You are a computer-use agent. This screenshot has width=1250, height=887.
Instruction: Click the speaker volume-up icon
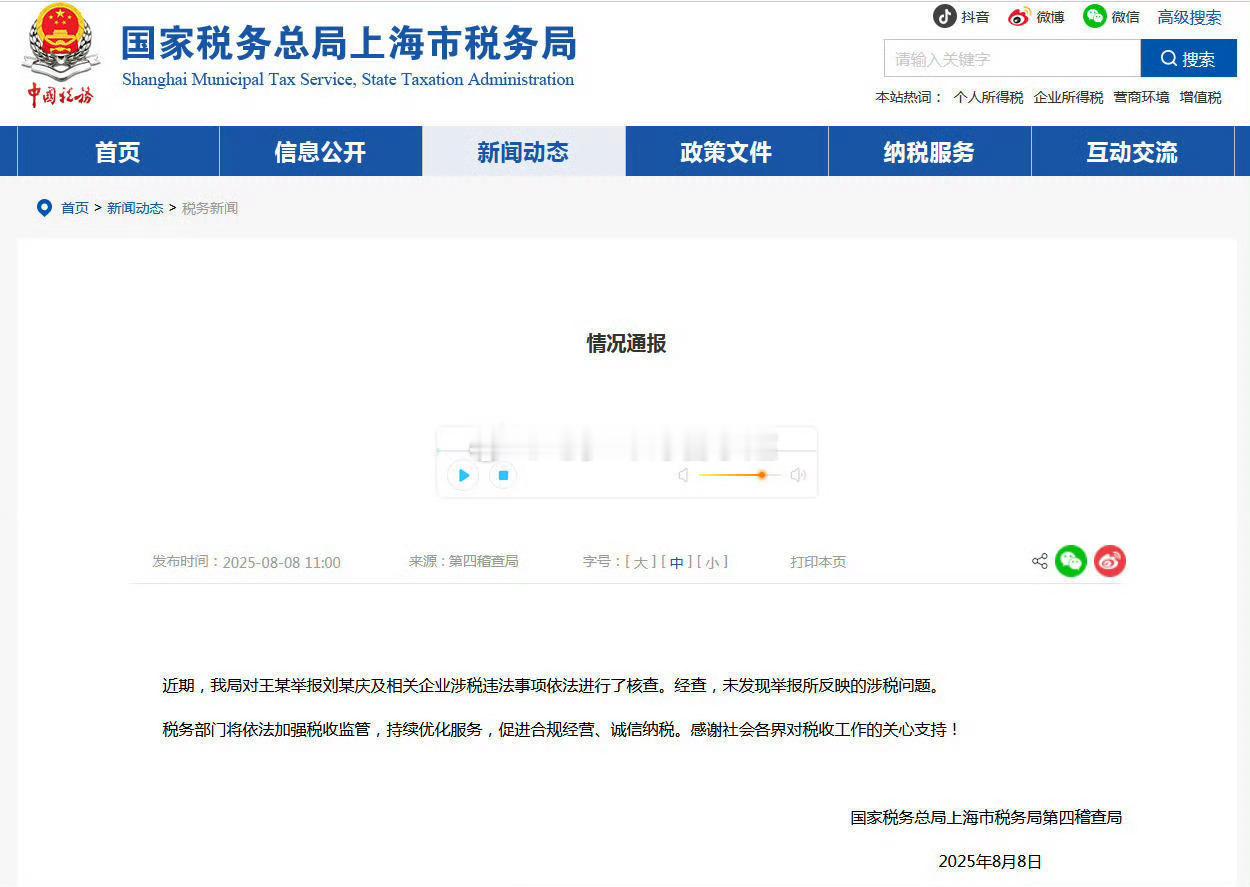click(798, 475)
